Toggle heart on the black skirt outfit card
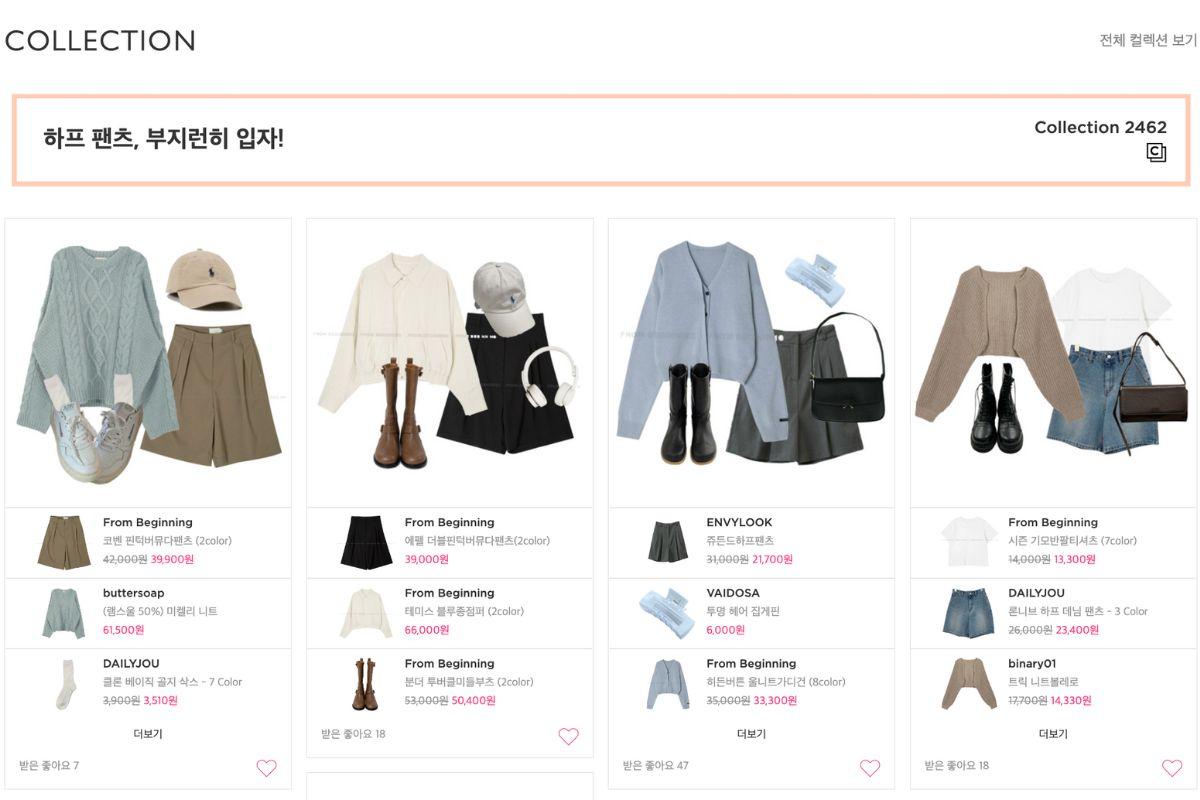This screenshot has height=800, width=1200. click(568, 736)
